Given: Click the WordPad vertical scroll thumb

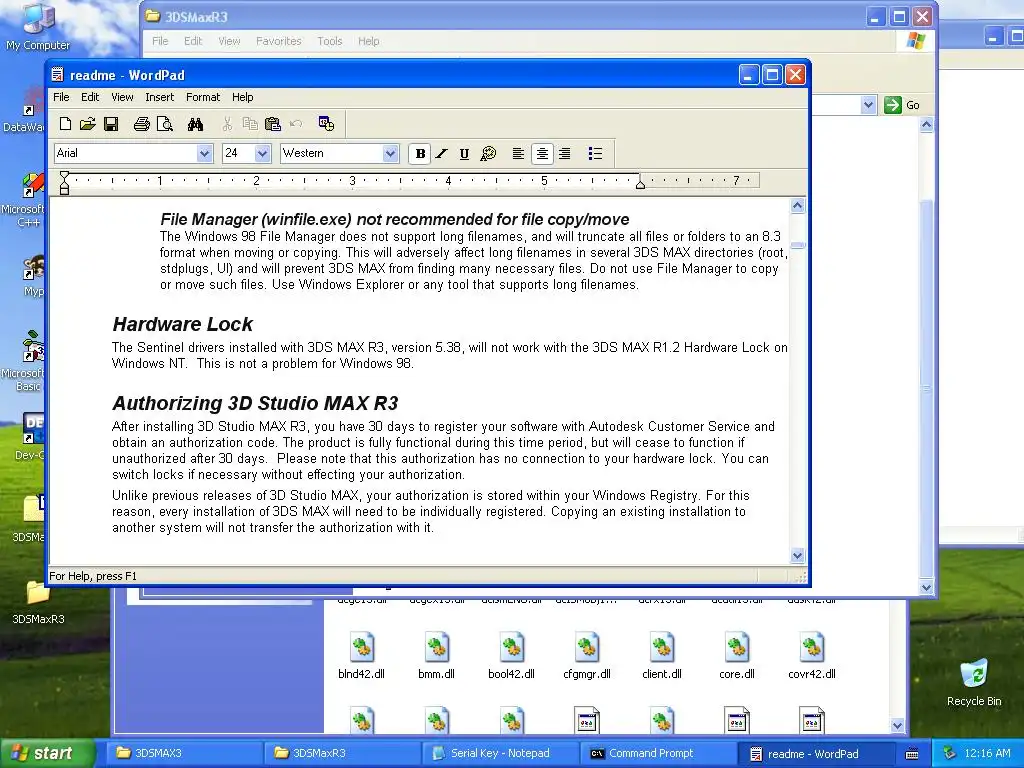Looking at the screenshot, I should 797,246.
